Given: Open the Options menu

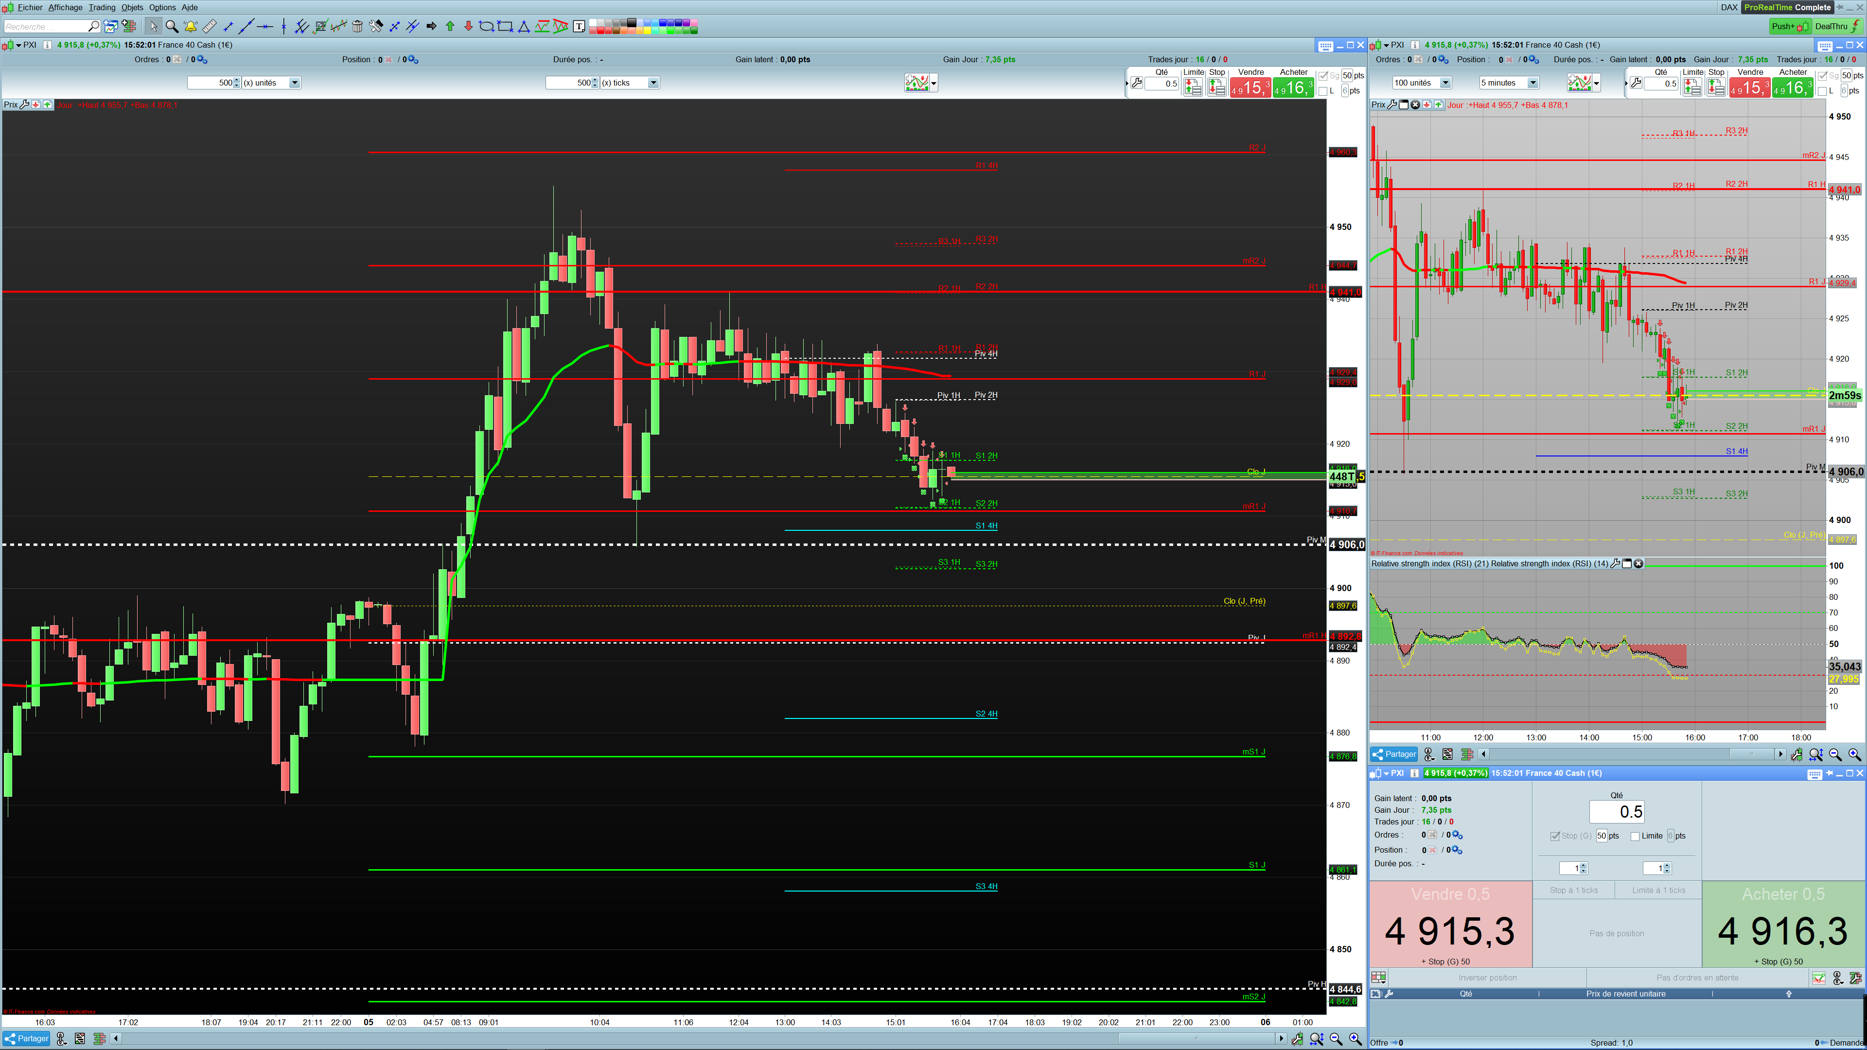Looking at the screenshot, I should click(x=162, y=7).
